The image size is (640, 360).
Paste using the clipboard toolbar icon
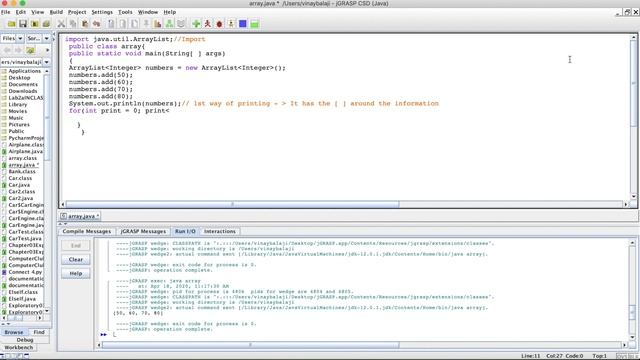(x=85, y=24)
